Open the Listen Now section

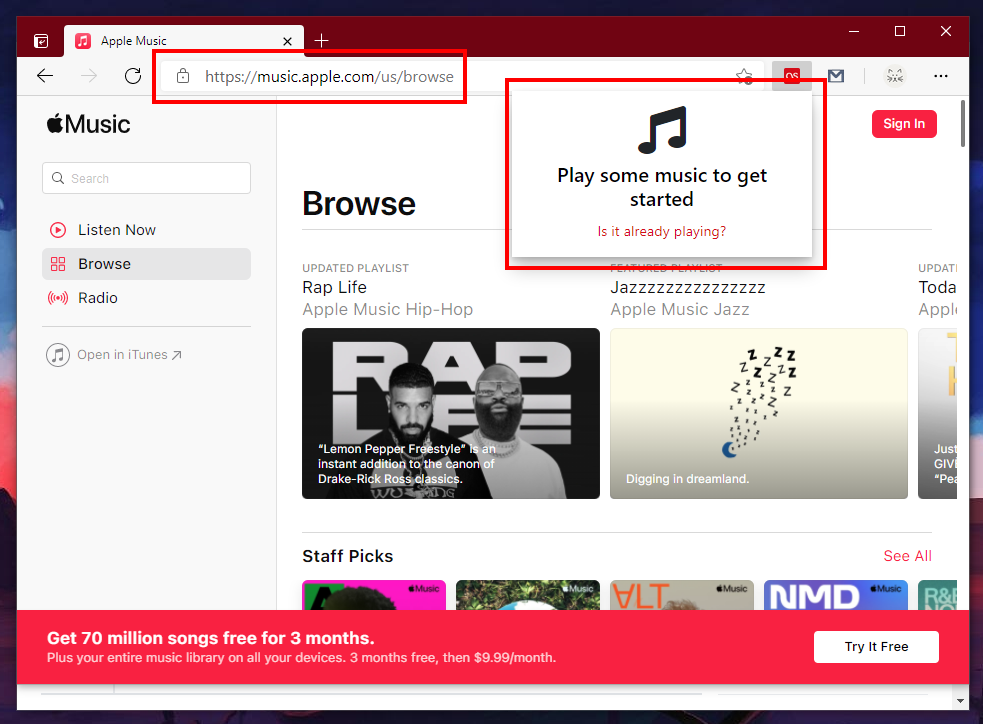click(118, 229)
